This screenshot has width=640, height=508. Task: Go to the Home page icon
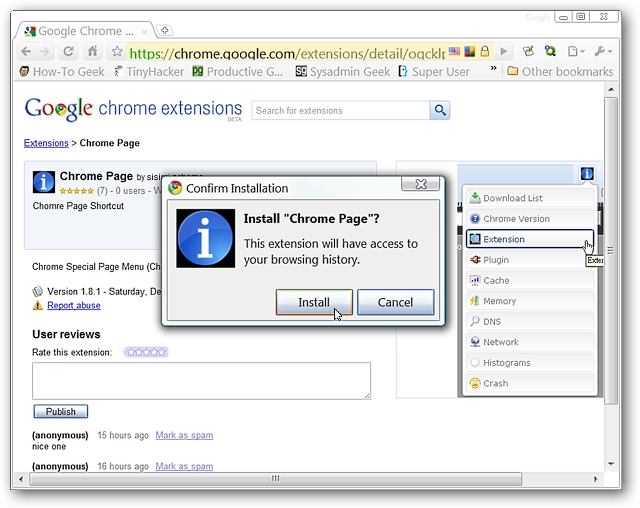pos(92,51)
